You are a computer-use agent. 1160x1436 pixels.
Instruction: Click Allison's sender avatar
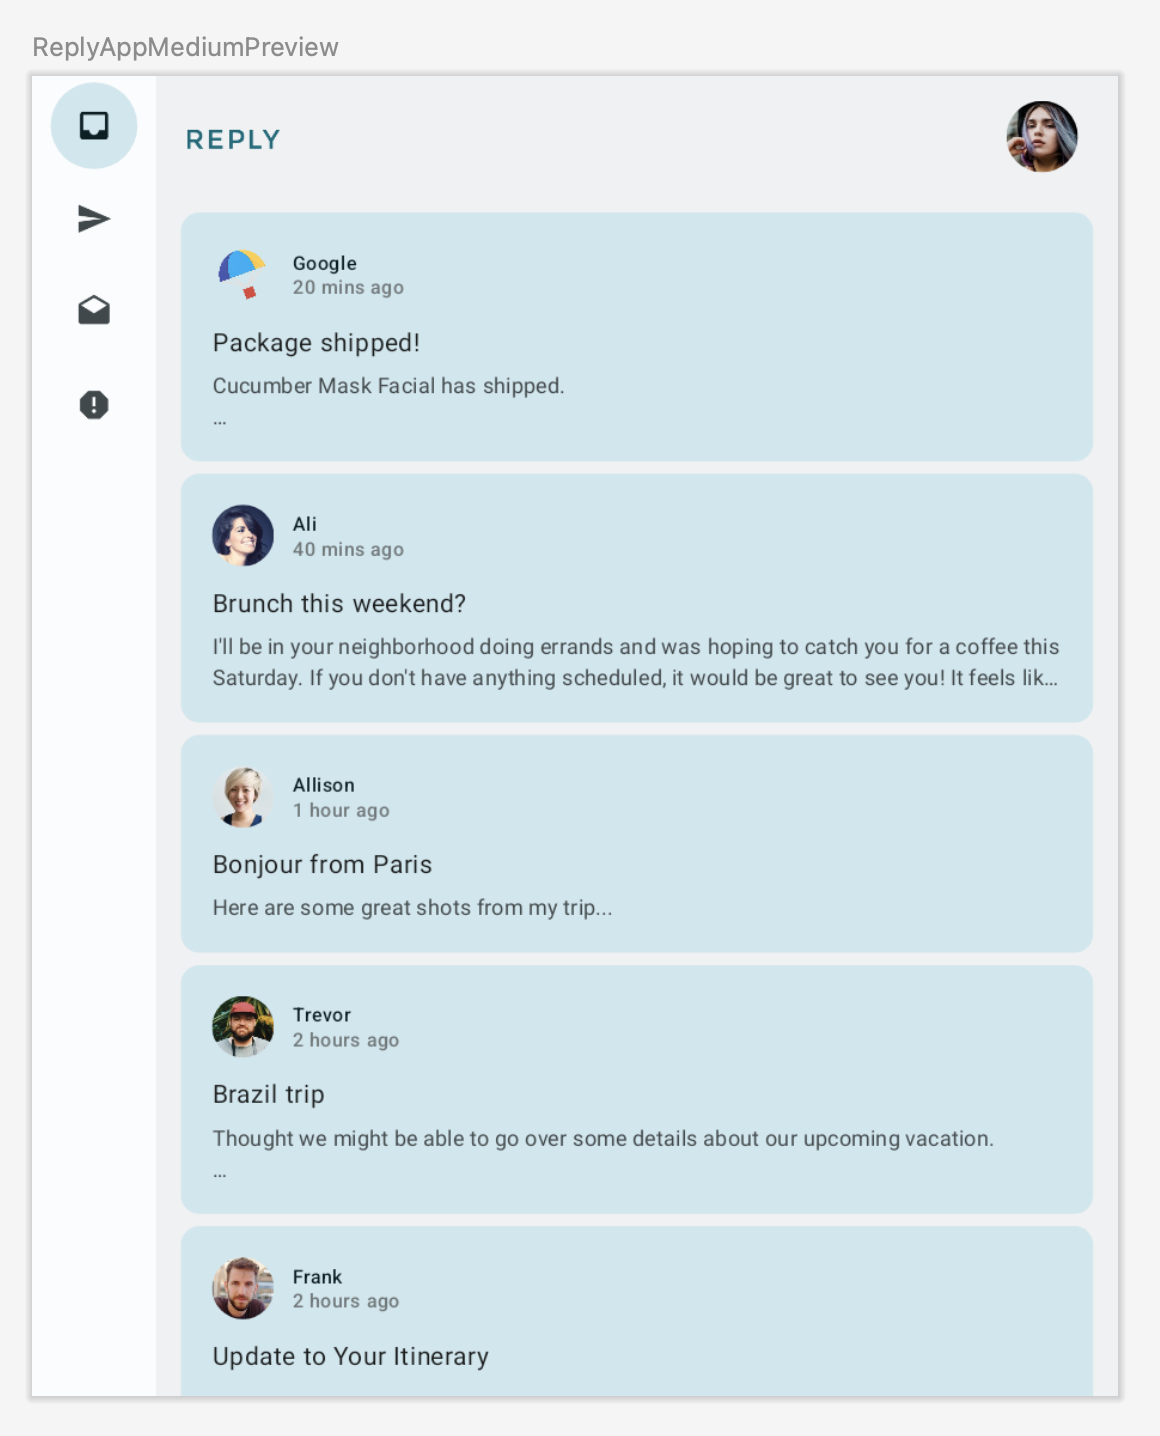243,797
